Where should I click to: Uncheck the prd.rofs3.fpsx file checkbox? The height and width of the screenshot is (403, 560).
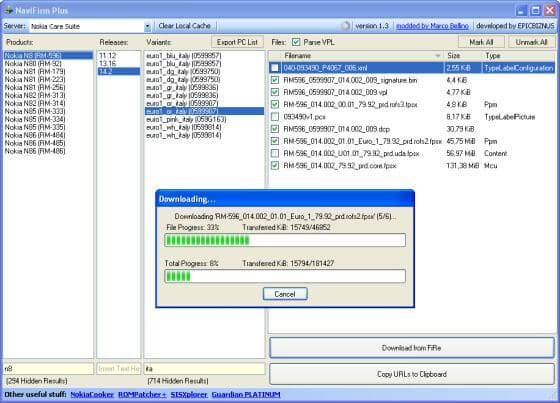[275, 104]
